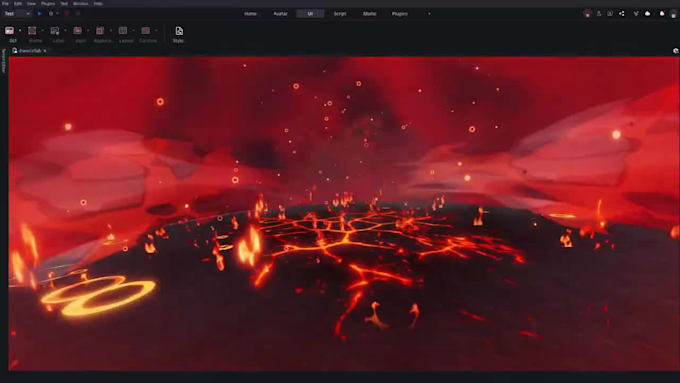
Task: Open the Window menu
Action: [x=80, y=3]
